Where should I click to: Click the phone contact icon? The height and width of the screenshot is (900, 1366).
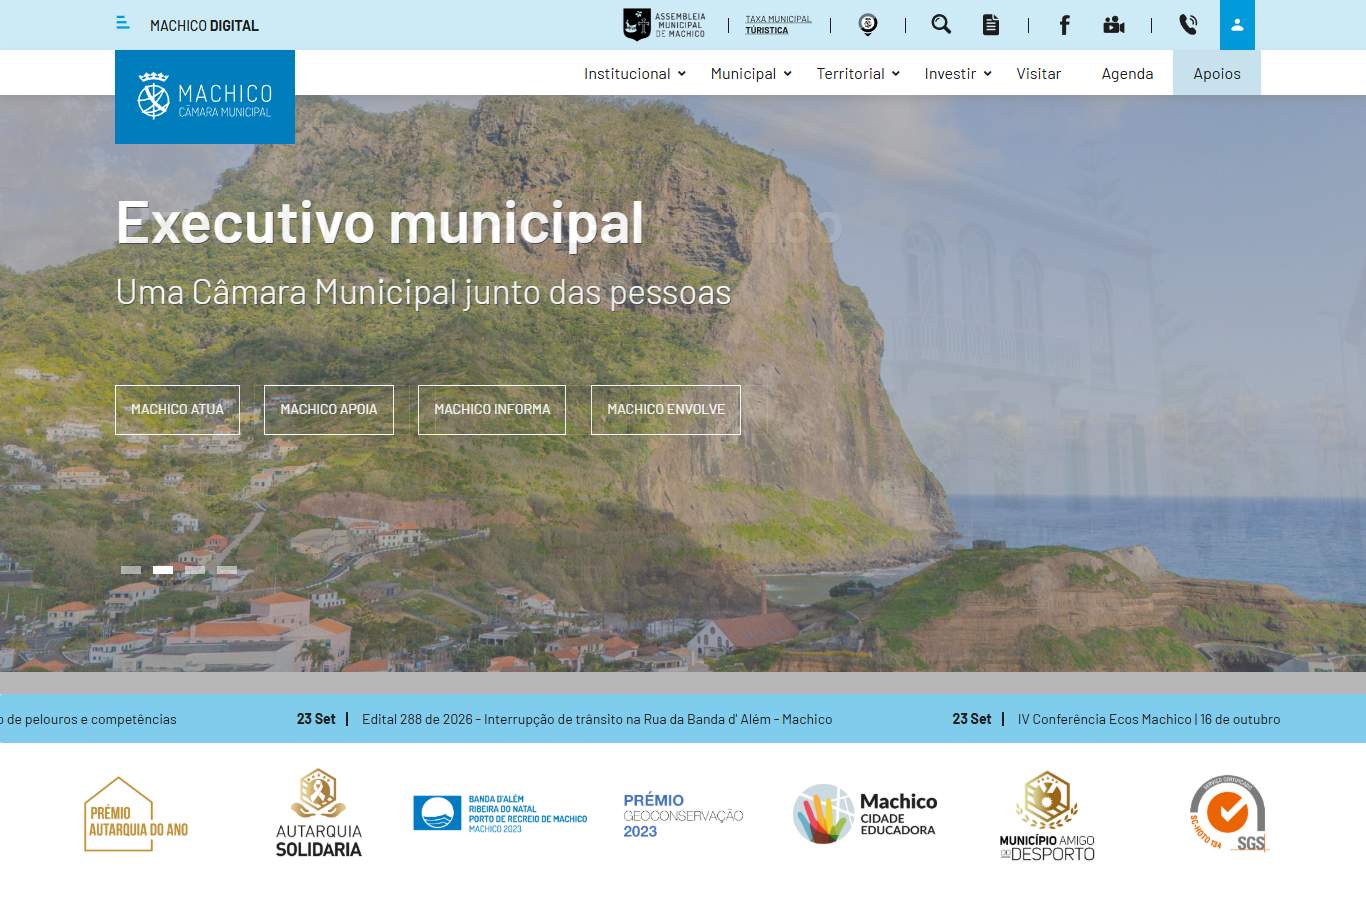point(1188,25)
